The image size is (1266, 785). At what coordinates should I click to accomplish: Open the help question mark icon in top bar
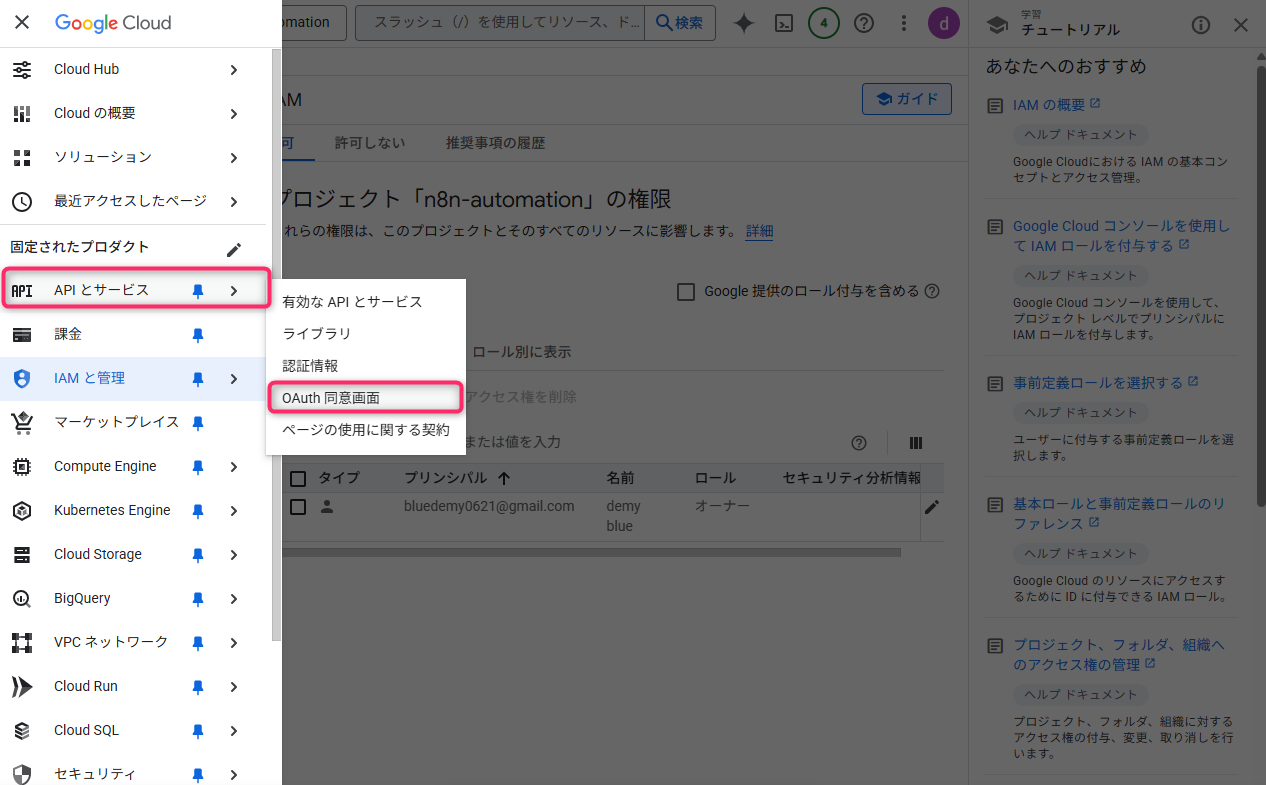tap(864, 23)
